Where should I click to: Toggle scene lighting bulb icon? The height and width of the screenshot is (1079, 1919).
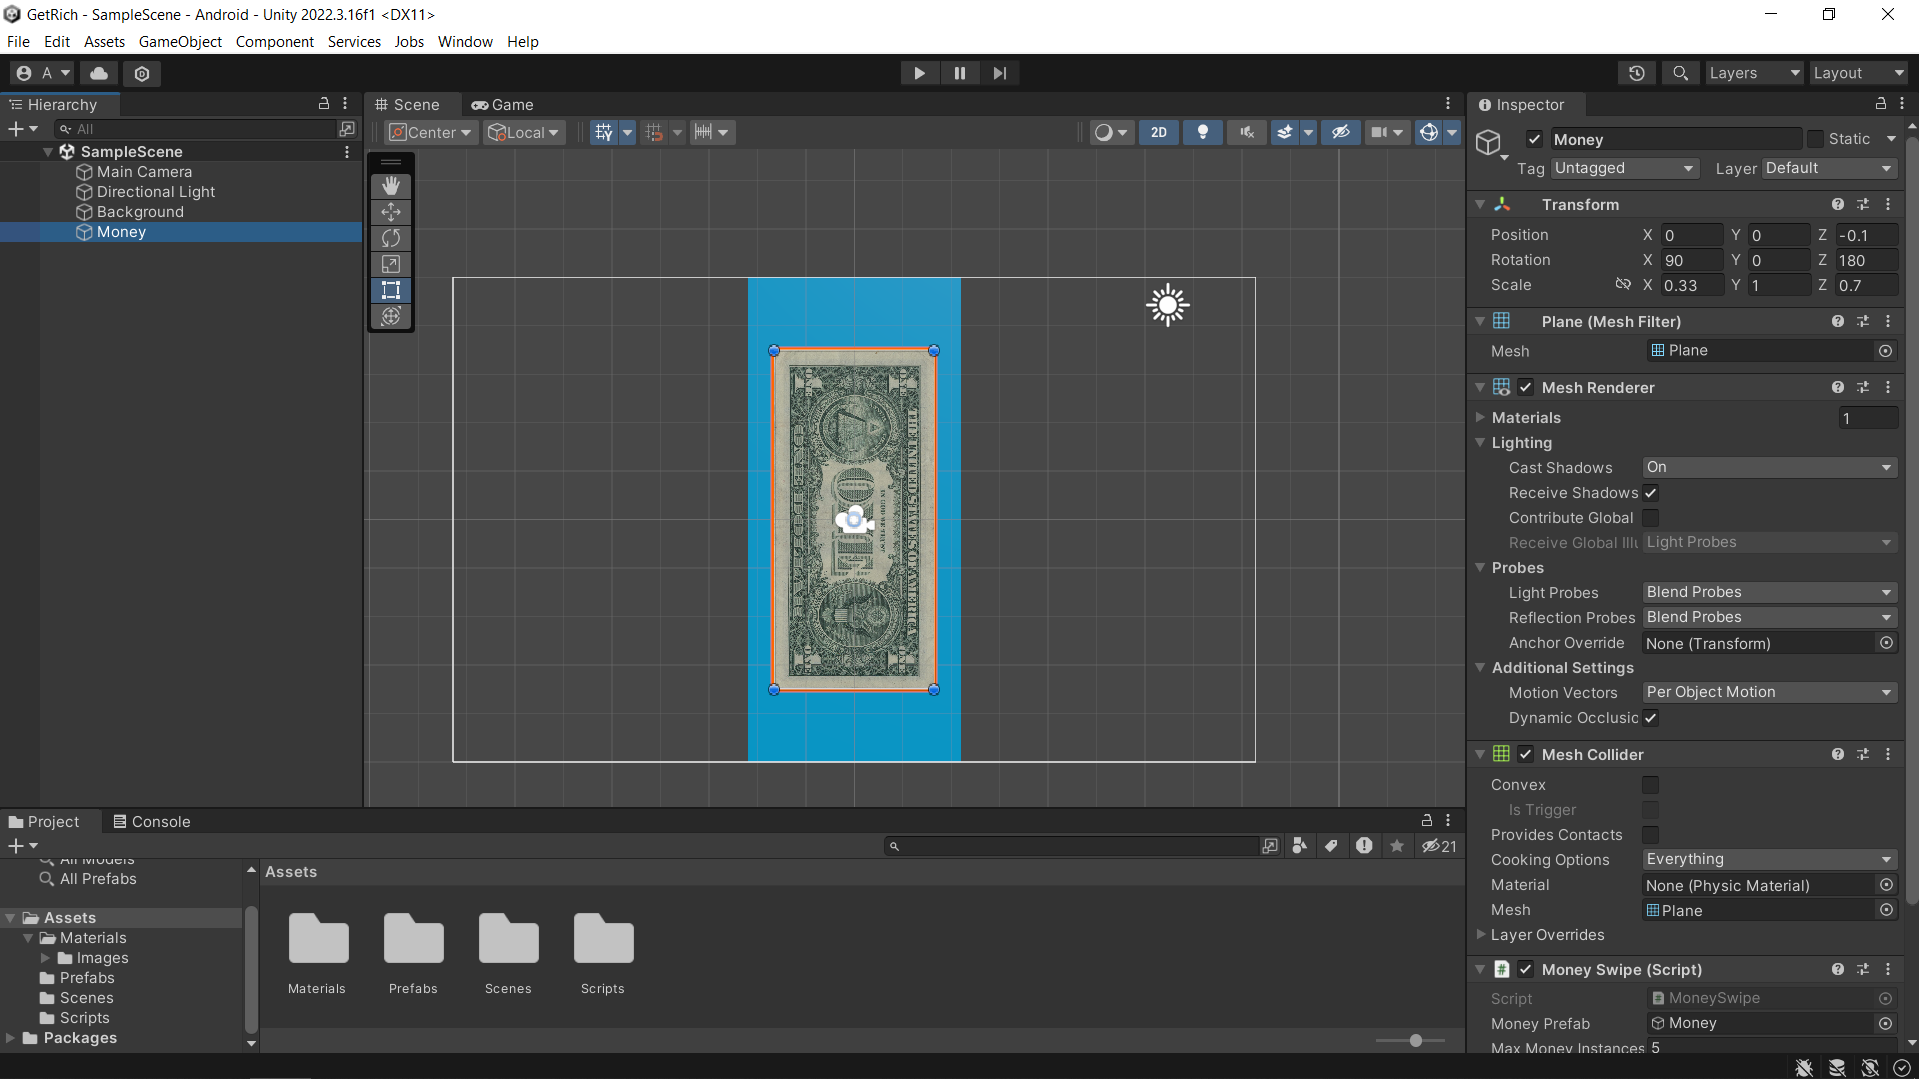point(1203,132)
